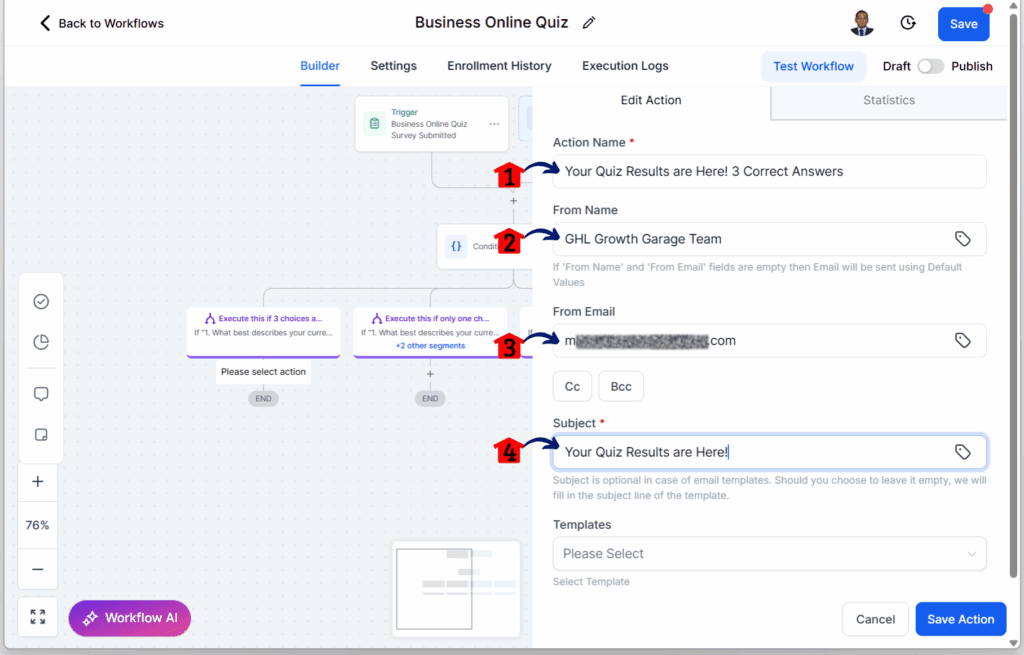This screenshot has width=1024, height=655.
Task: Select the 'Execute this if only one ch...' branch
Action: point(430,332)
